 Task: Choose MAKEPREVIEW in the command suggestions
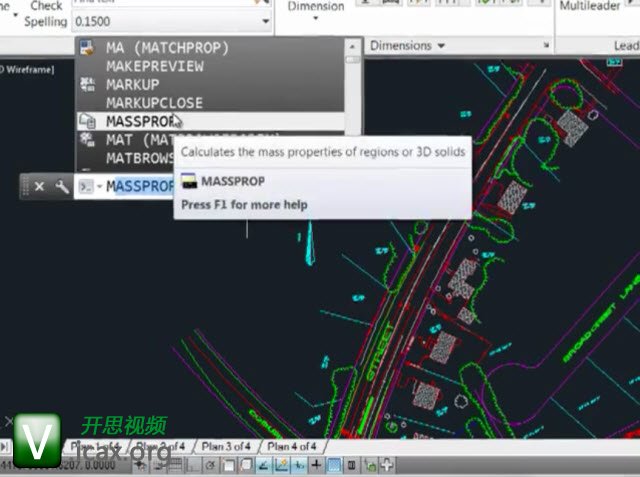coord(154,66)
